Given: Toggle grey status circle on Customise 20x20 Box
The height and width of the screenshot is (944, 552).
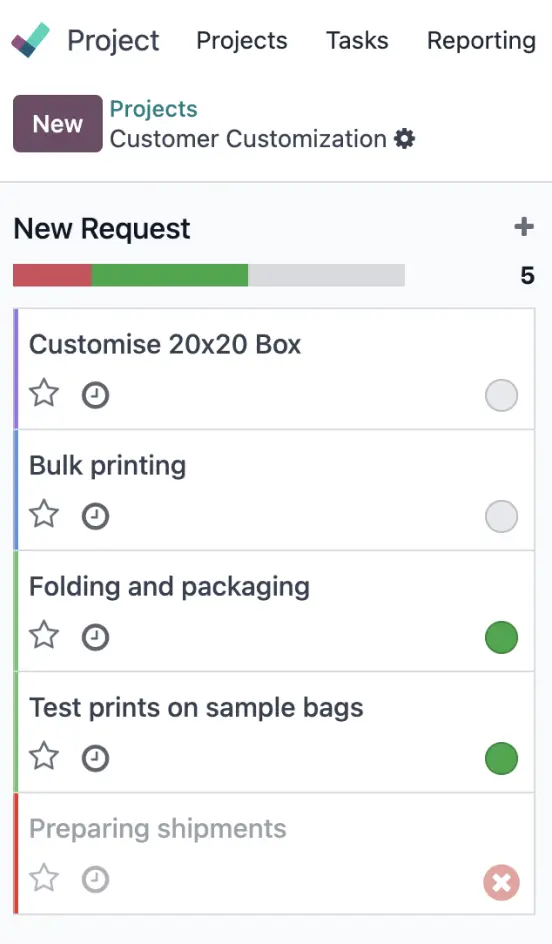Looking at the screenshot, I should coord(501,396).
